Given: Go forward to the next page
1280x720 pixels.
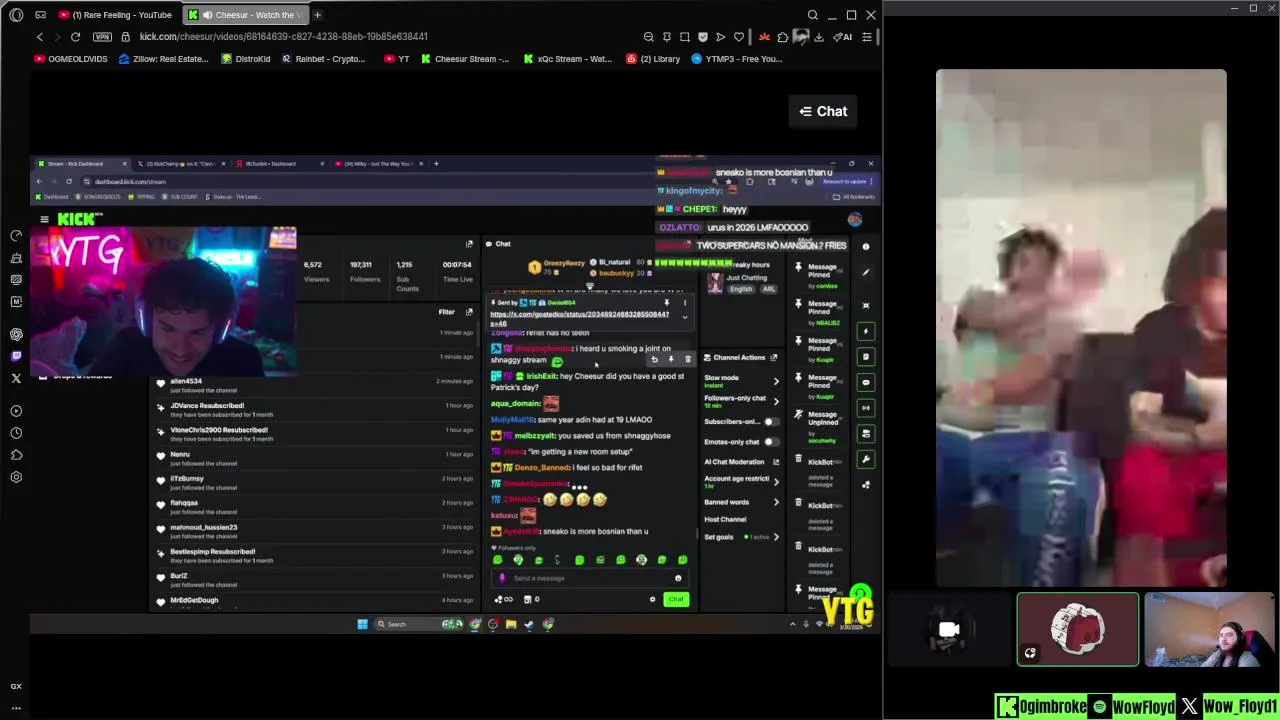Looking at the screenshot, I should coord(57,37).
